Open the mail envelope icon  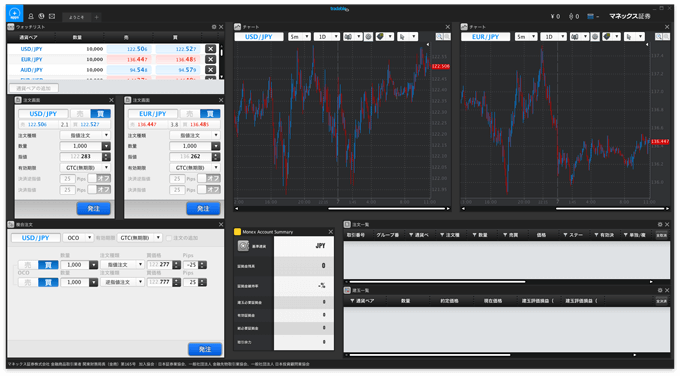coord(52,16)
